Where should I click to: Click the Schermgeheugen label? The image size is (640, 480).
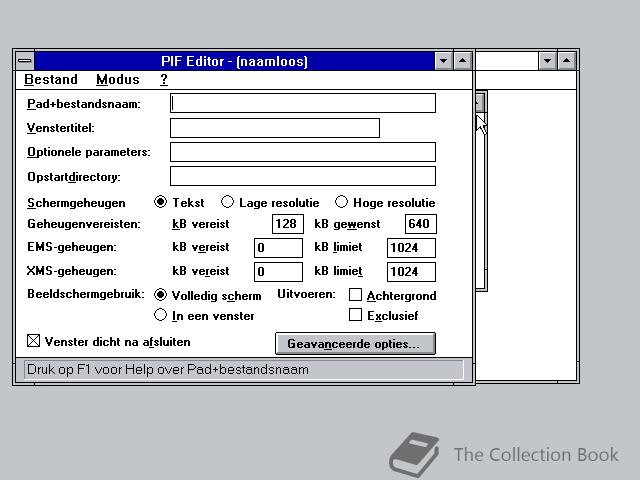[76, 203]
